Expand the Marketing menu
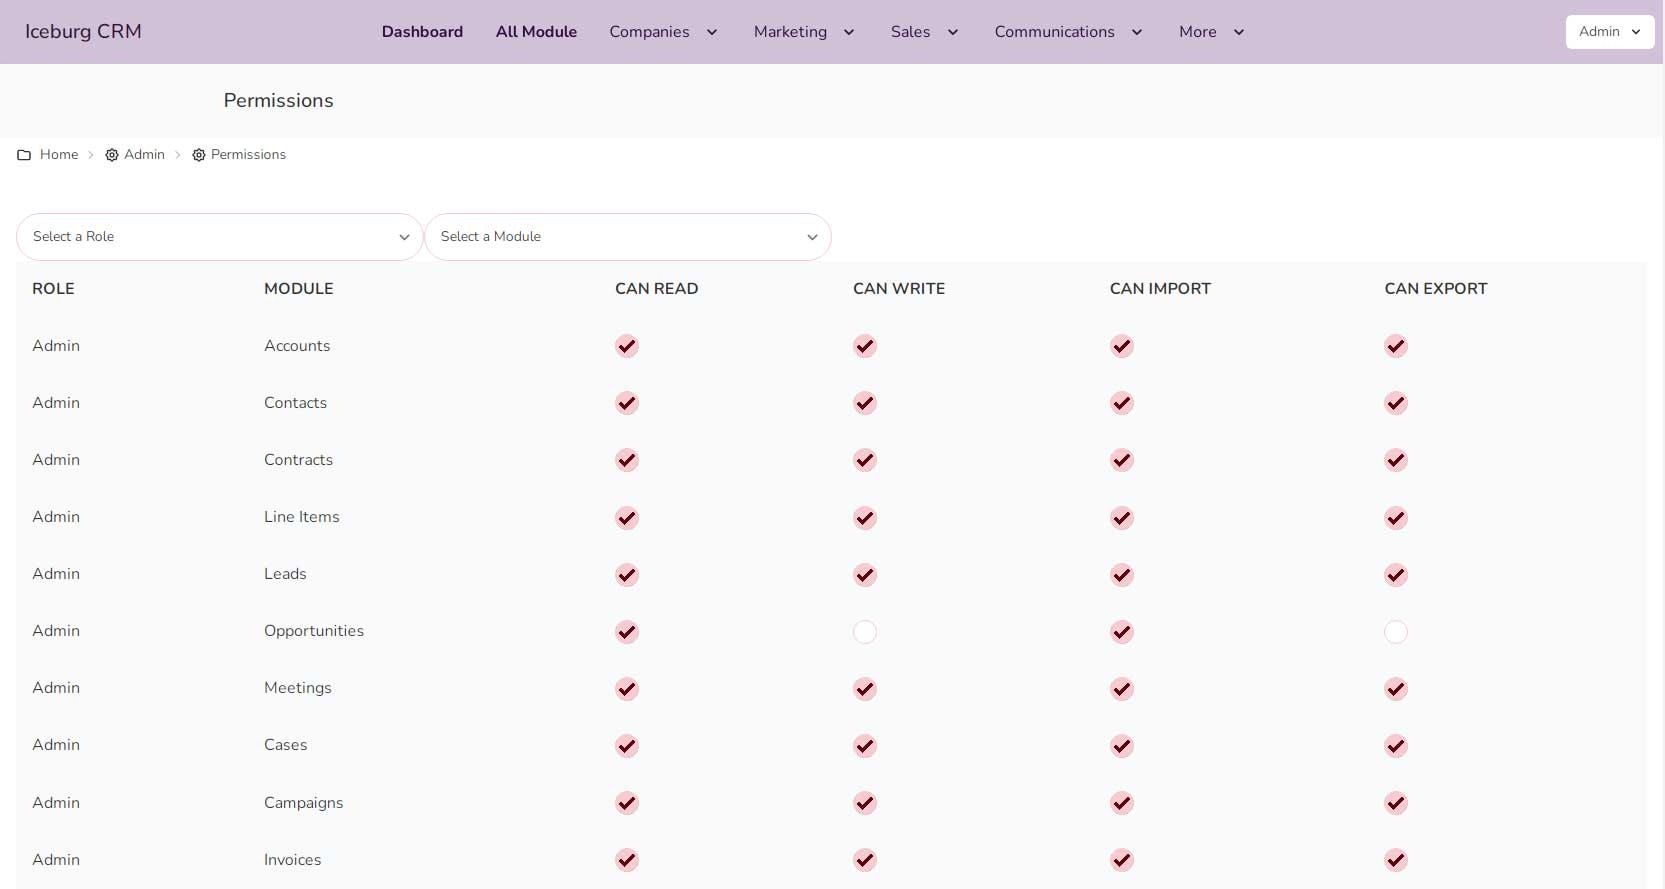Viewport: 1665px width, 889px height. tap(804, 32)
